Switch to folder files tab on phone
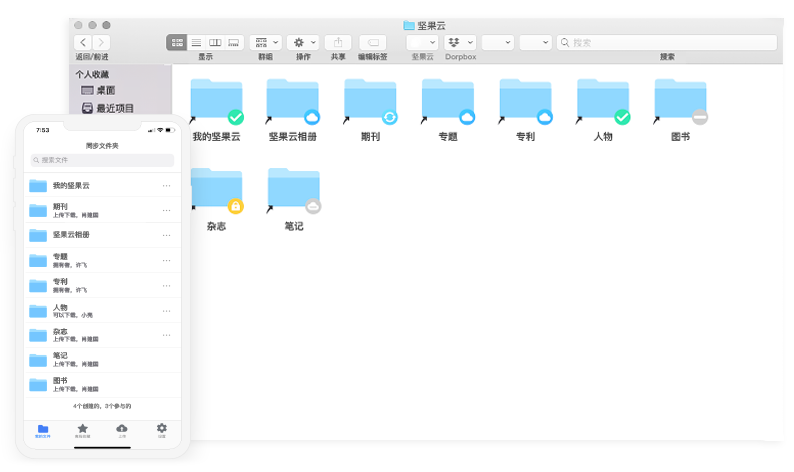 43,431
